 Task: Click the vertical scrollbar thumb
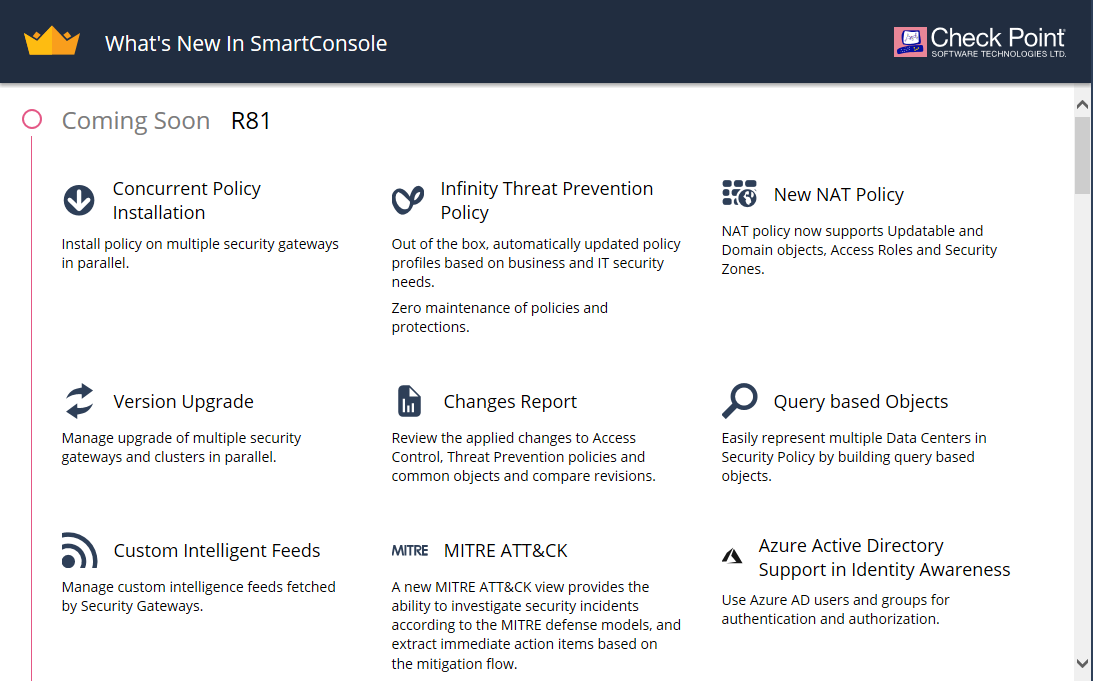[1082, 155]
